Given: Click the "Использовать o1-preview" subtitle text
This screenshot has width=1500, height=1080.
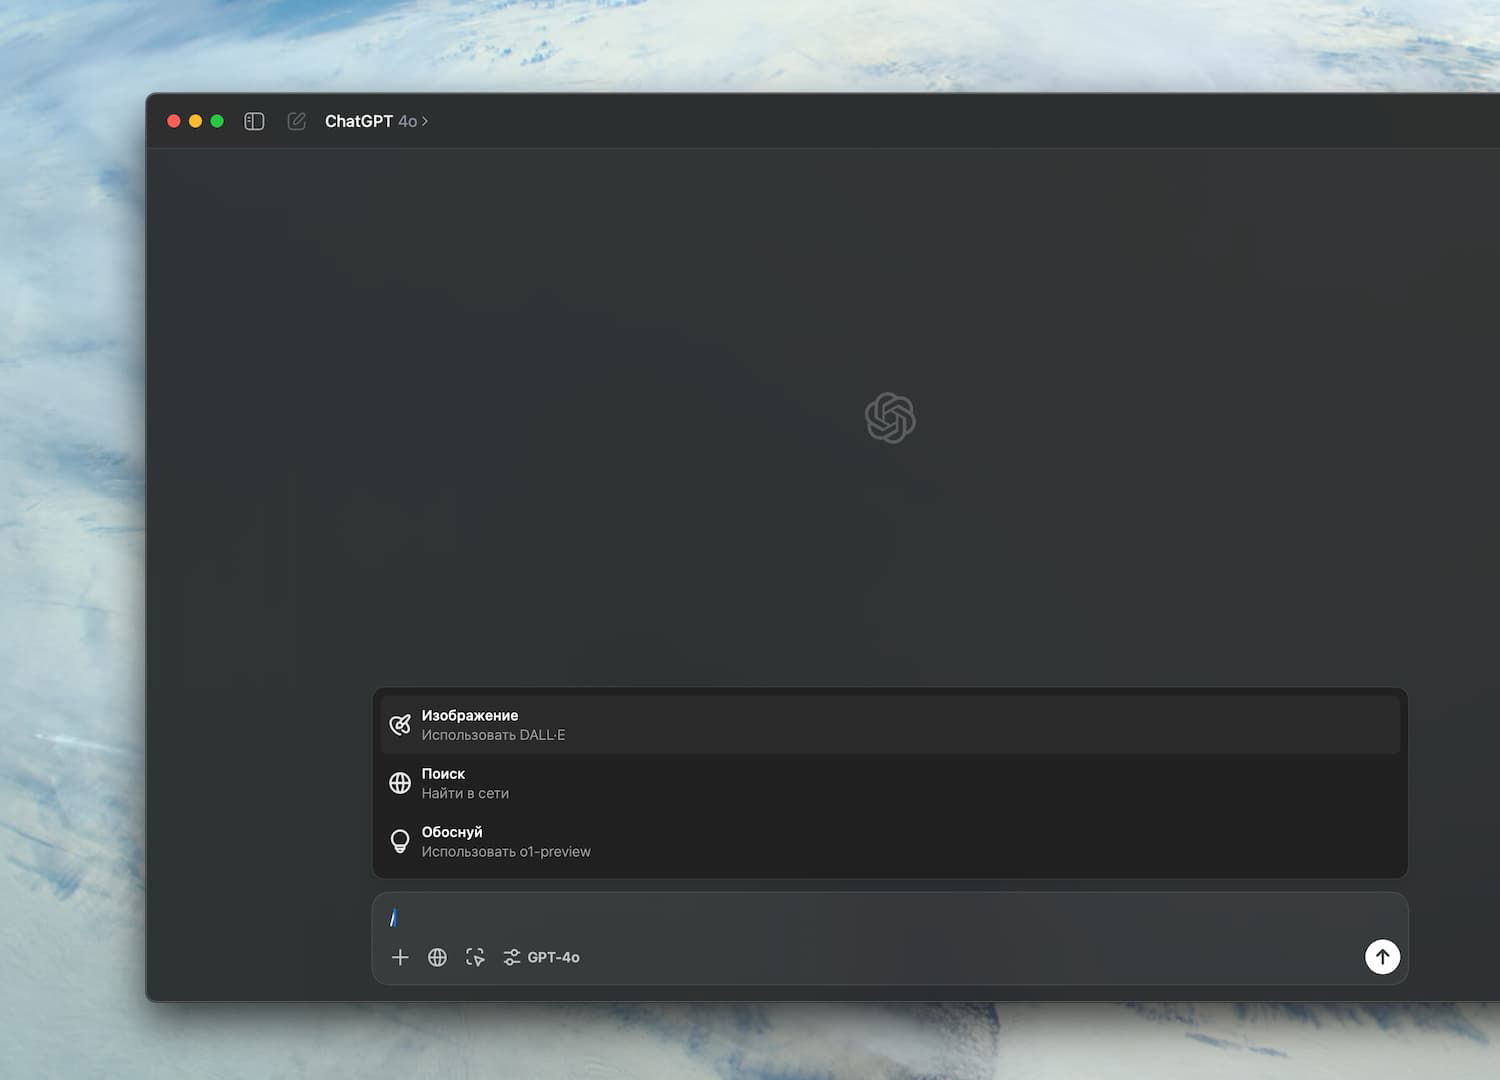Looking at the screenshot, I should tap(506, 852).
